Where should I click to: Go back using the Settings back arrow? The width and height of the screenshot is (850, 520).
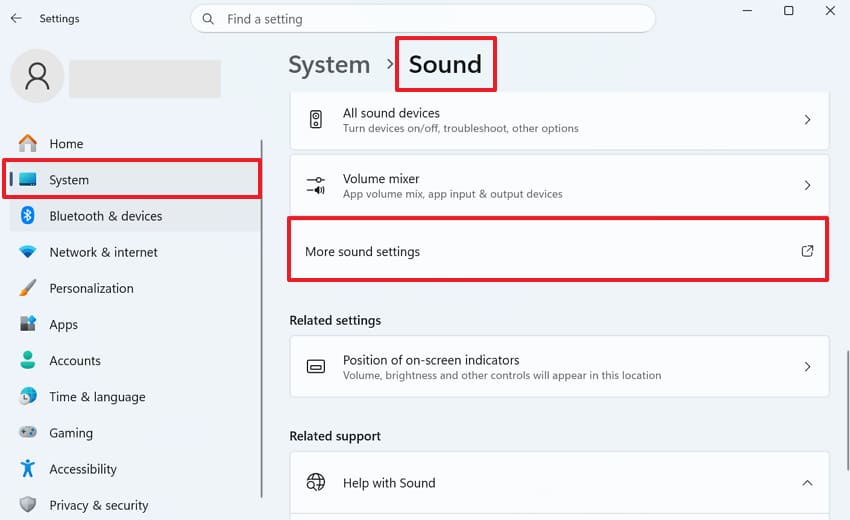pos(16,18)
